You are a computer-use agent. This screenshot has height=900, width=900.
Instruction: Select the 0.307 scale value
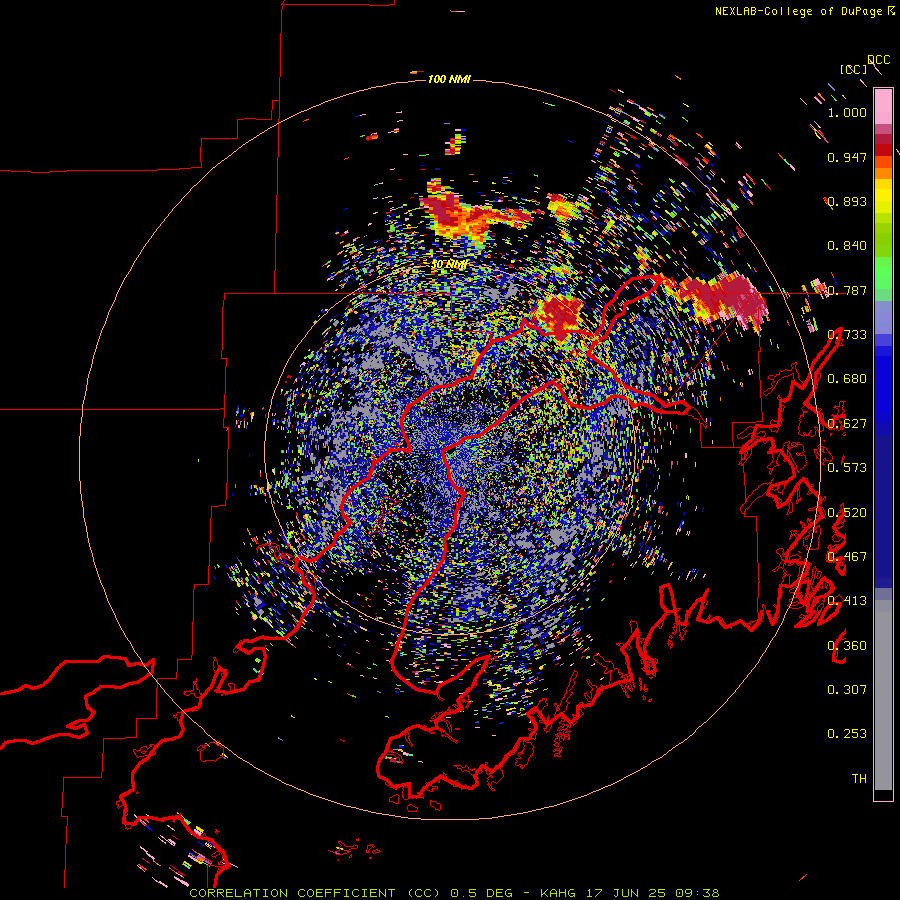point(847,690)
